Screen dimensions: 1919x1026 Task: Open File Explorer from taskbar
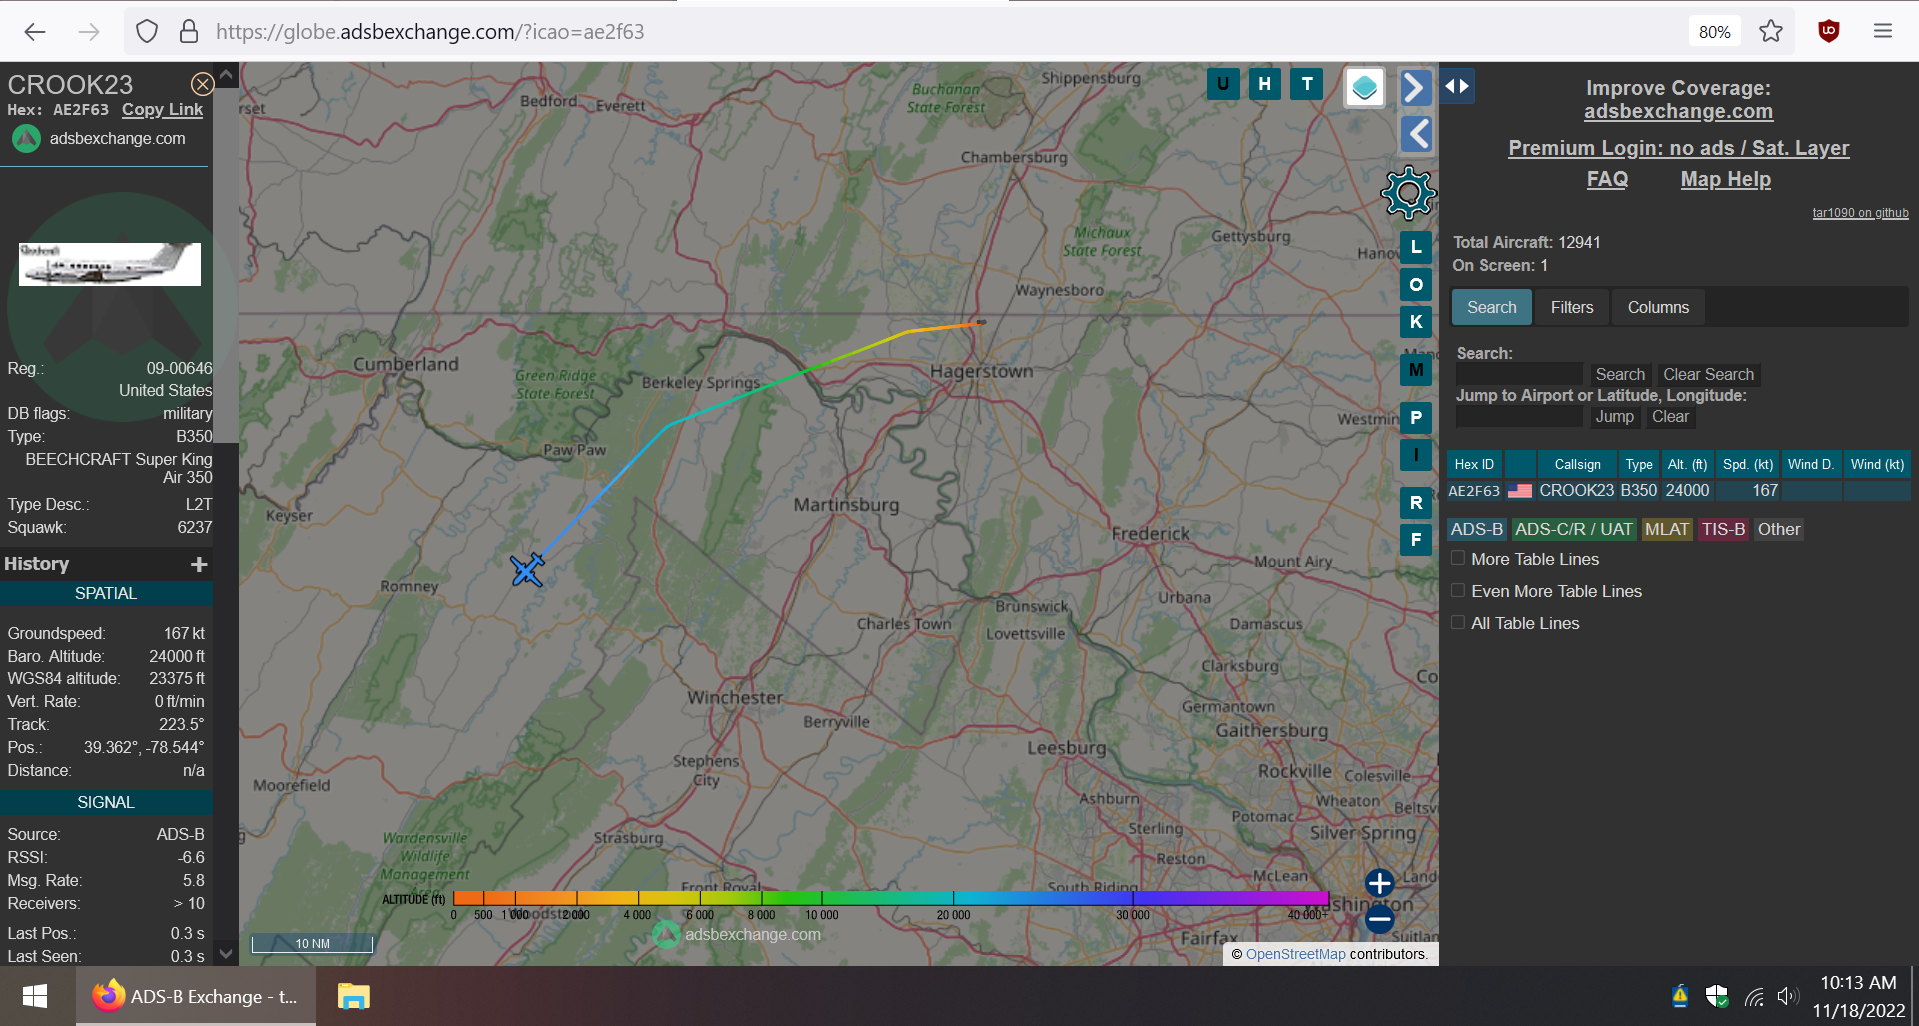(x=353, y=996)
